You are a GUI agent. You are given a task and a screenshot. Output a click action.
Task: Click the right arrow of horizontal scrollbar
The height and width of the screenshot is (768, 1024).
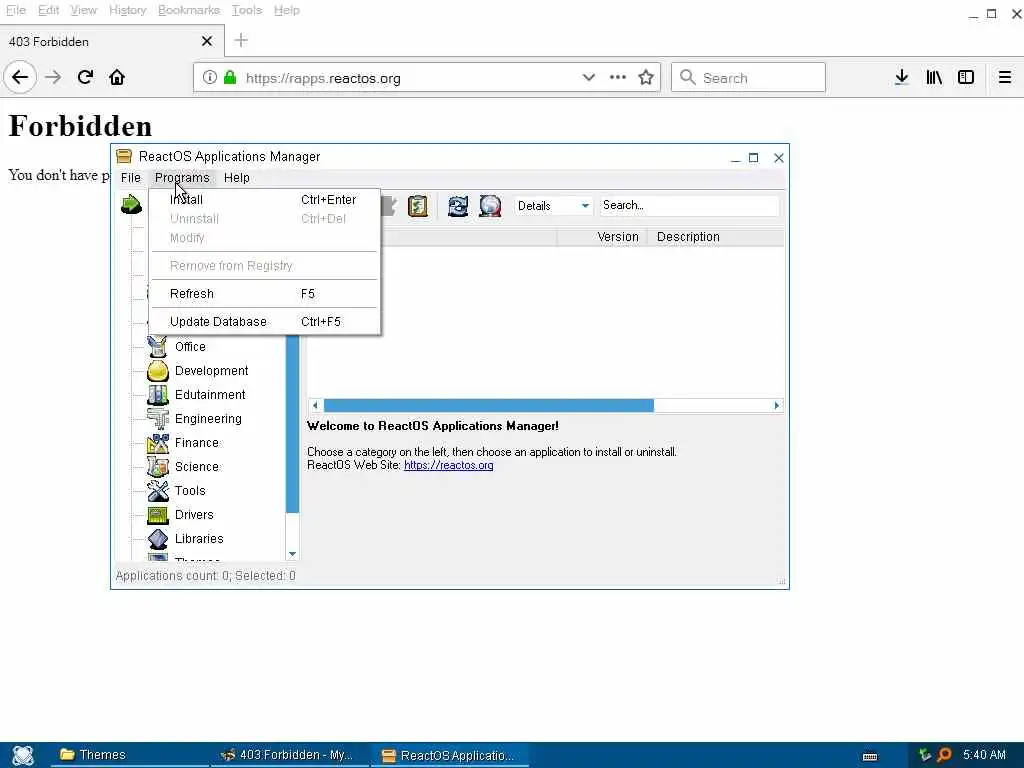776,406
